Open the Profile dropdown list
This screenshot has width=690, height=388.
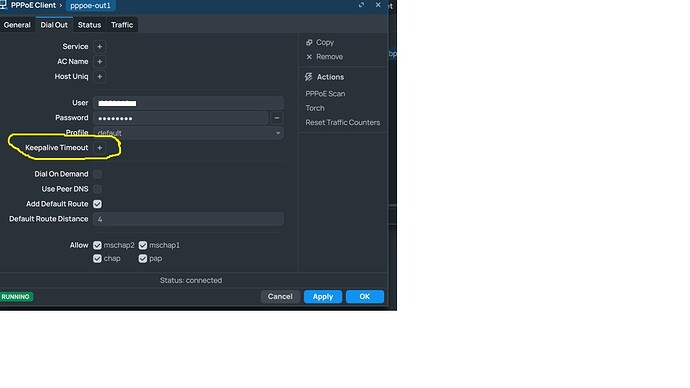(x=188, y=133)
